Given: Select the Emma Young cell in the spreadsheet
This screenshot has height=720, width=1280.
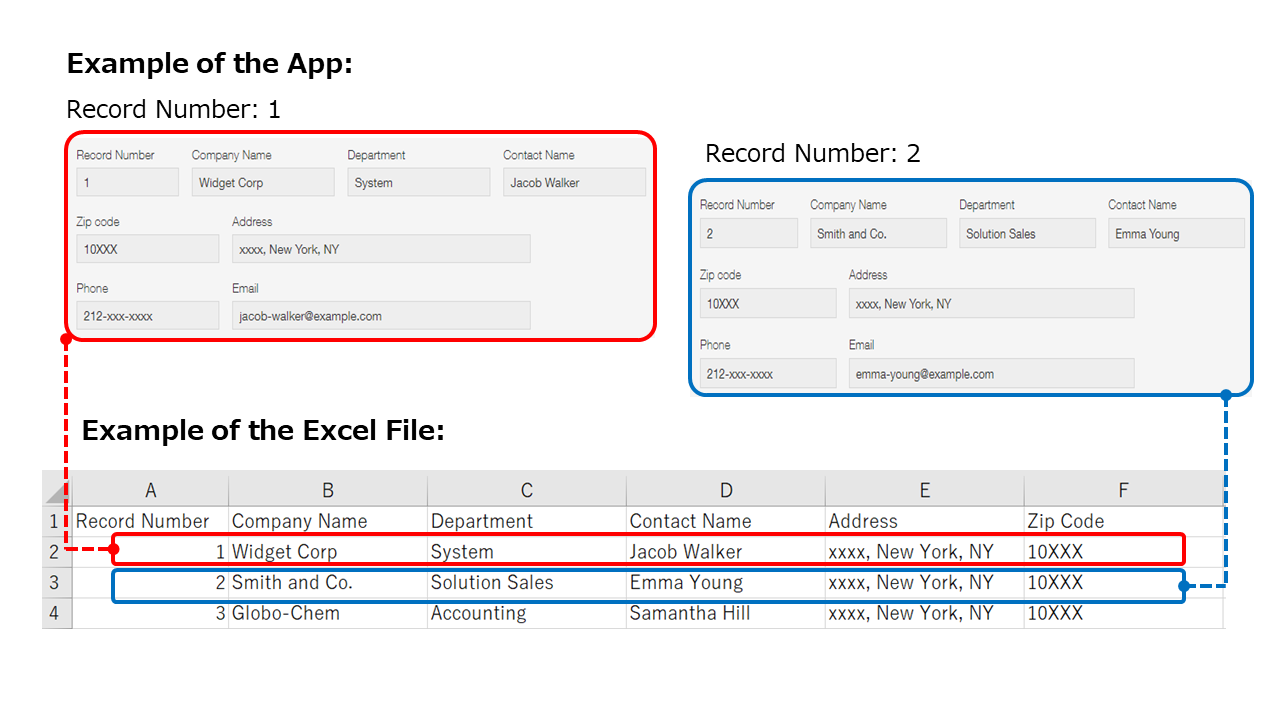Looking at the screenshot, I should coord(684,582).
